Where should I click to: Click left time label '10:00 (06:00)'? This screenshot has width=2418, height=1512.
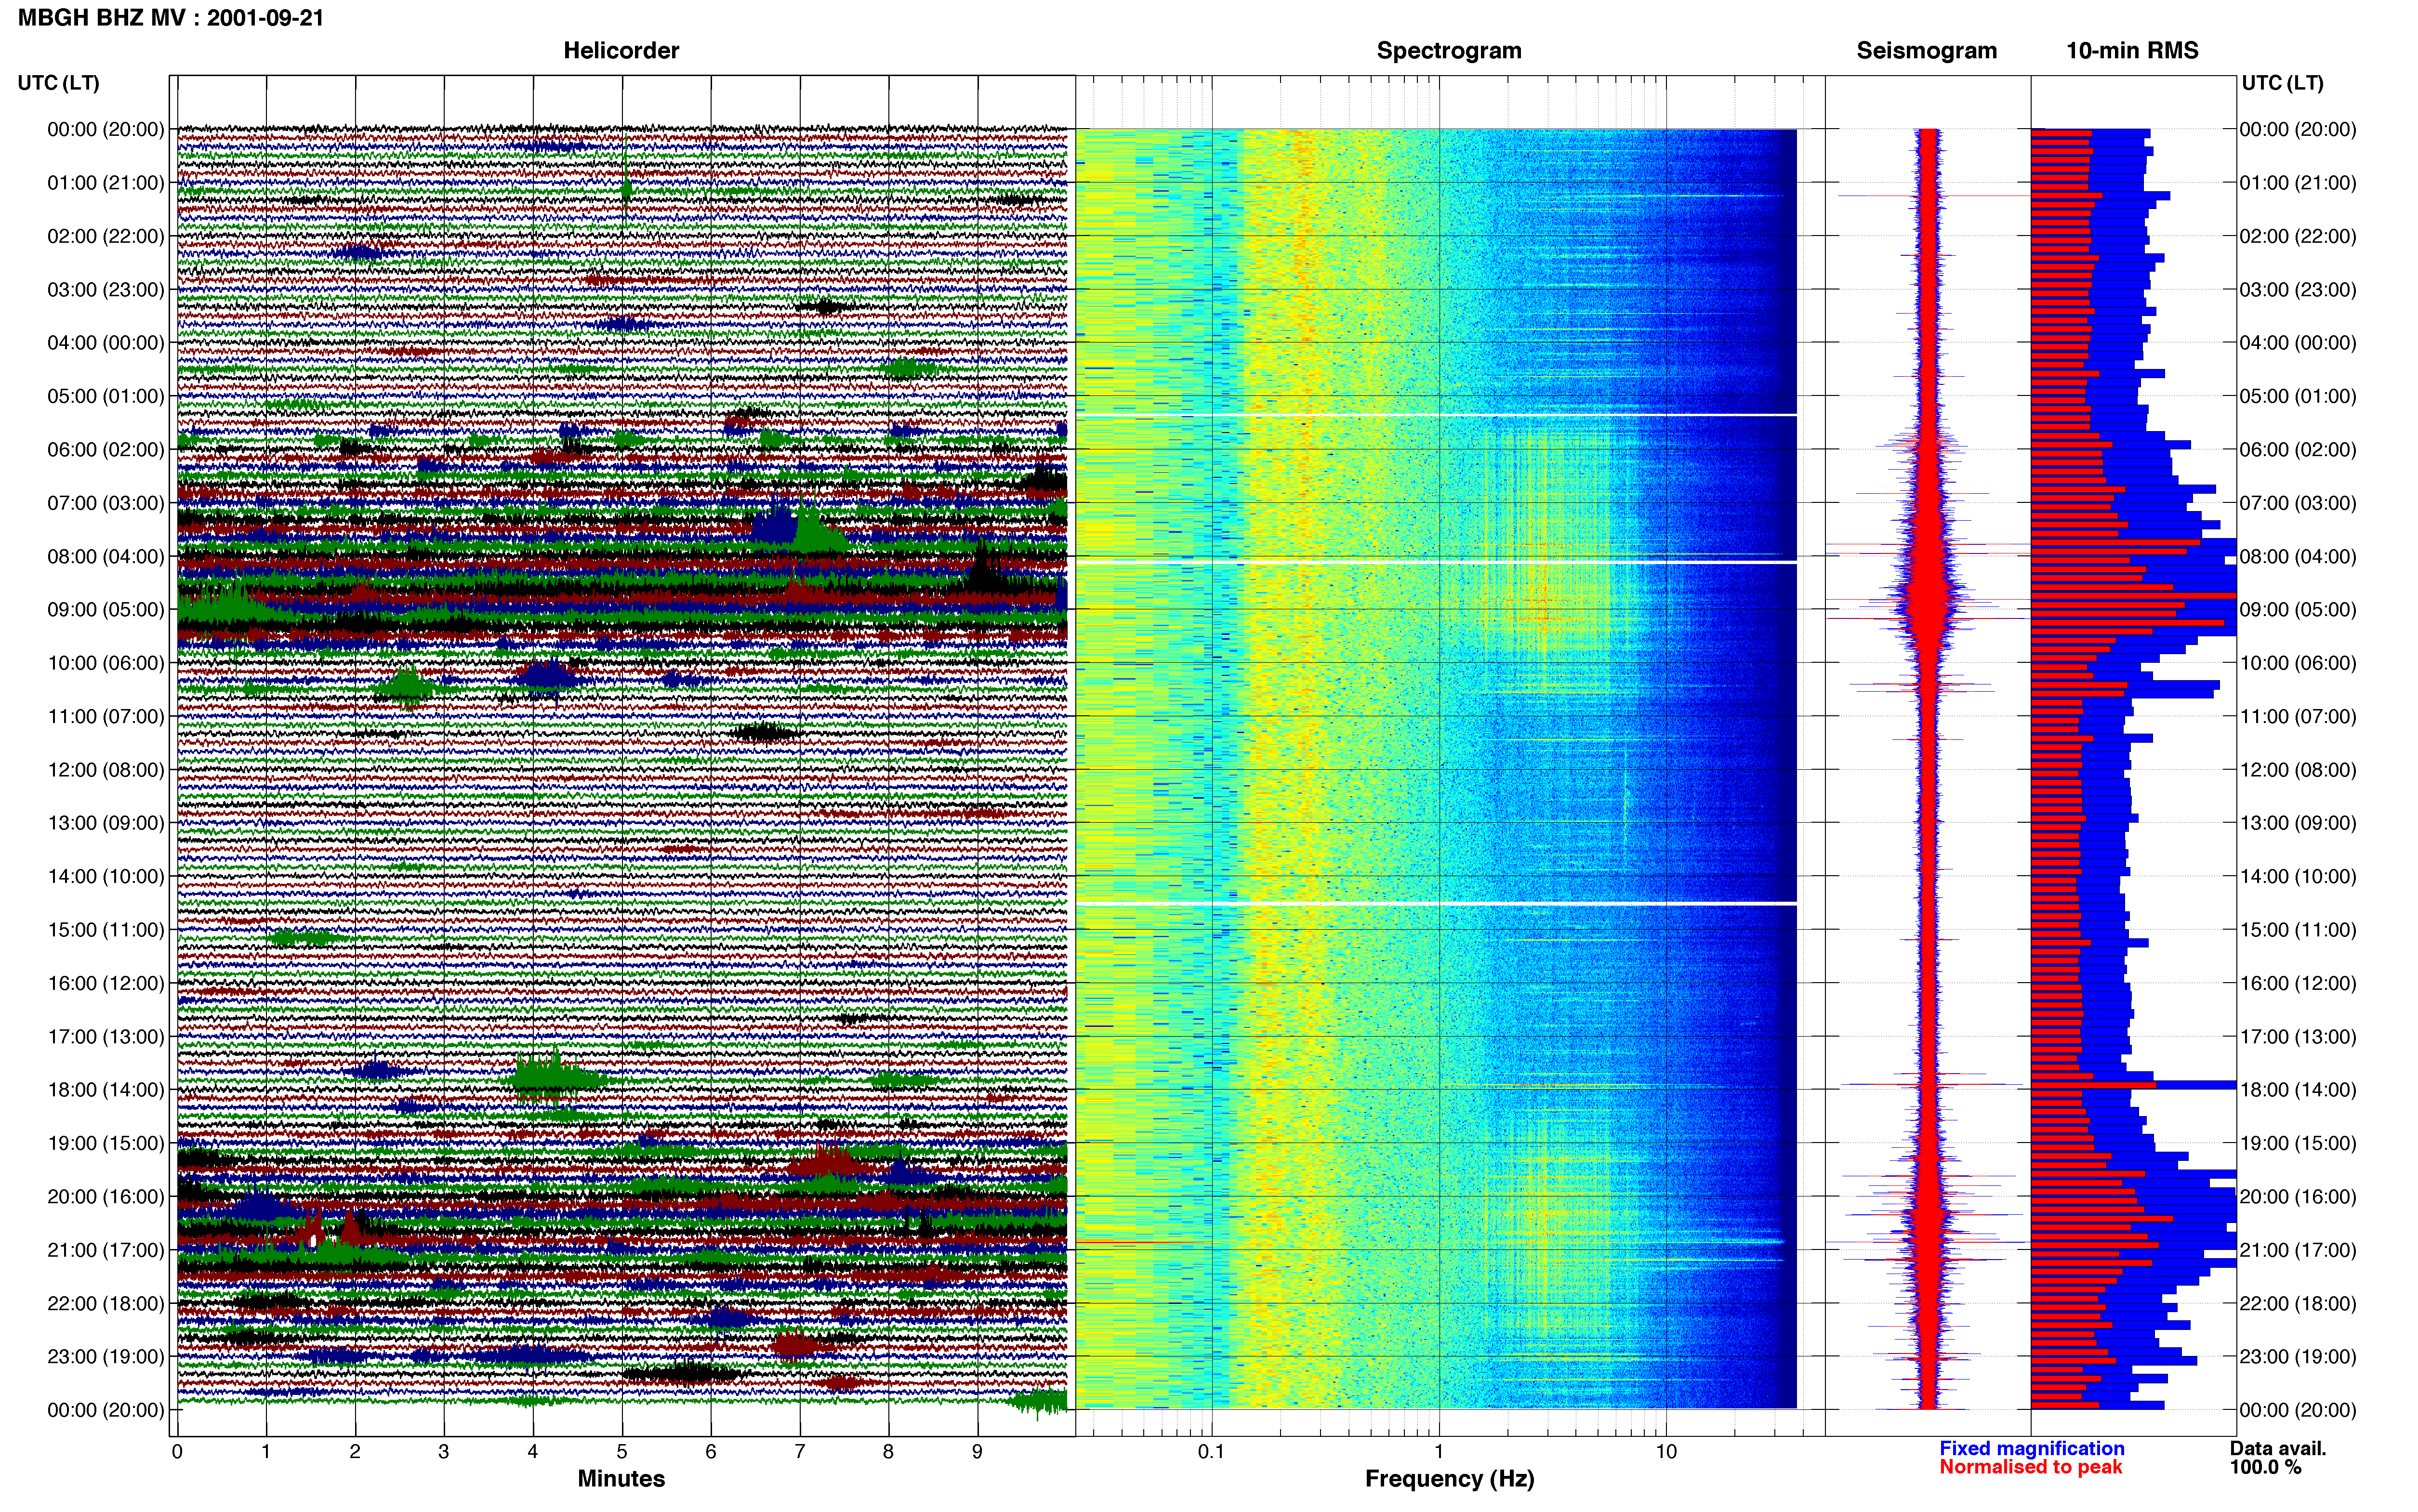coord(106,663)
